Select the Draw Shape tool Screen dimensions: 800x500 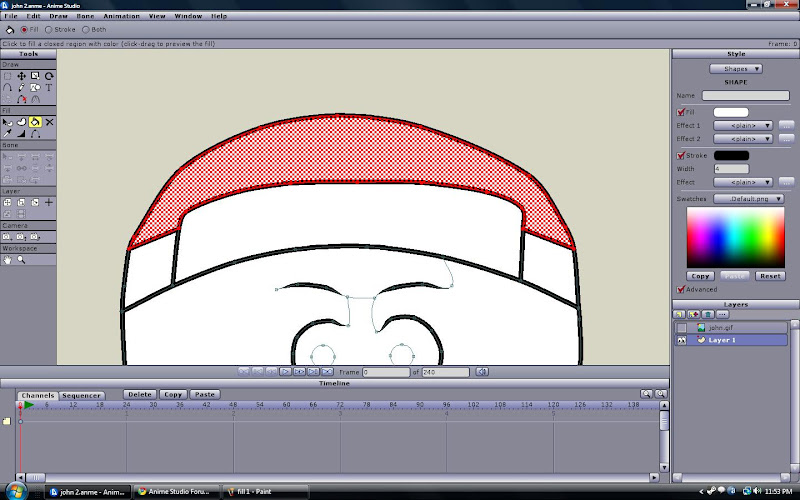click(x=35, y=88)
